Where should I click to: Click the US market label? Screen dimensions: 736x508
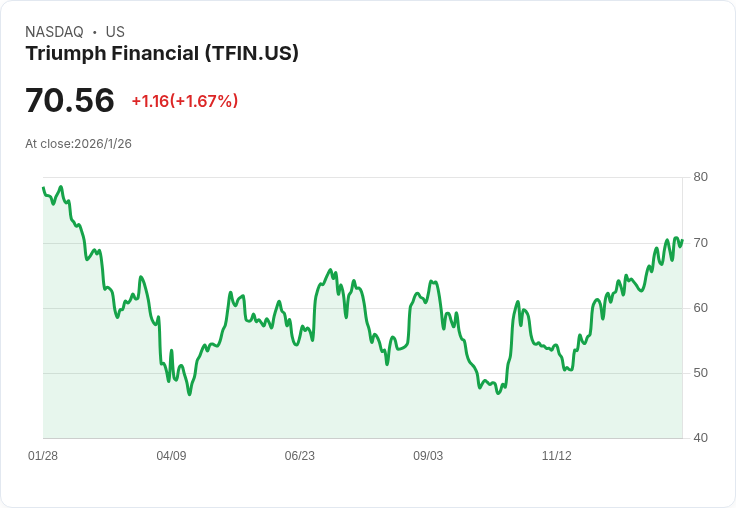[115, 32]
